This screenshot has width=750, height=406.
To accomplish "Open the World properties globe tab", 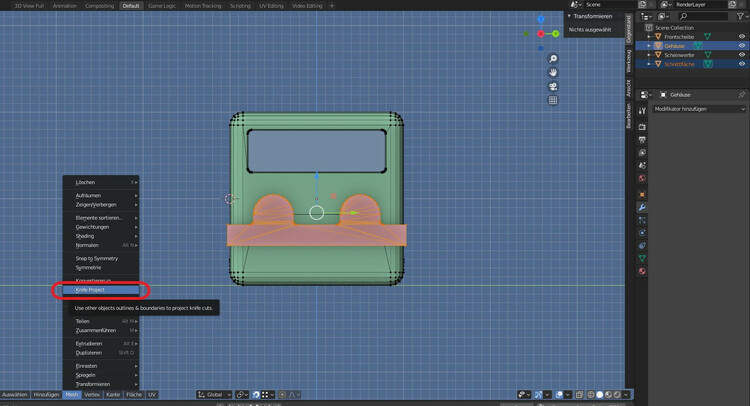I will (x=642, y=178).
